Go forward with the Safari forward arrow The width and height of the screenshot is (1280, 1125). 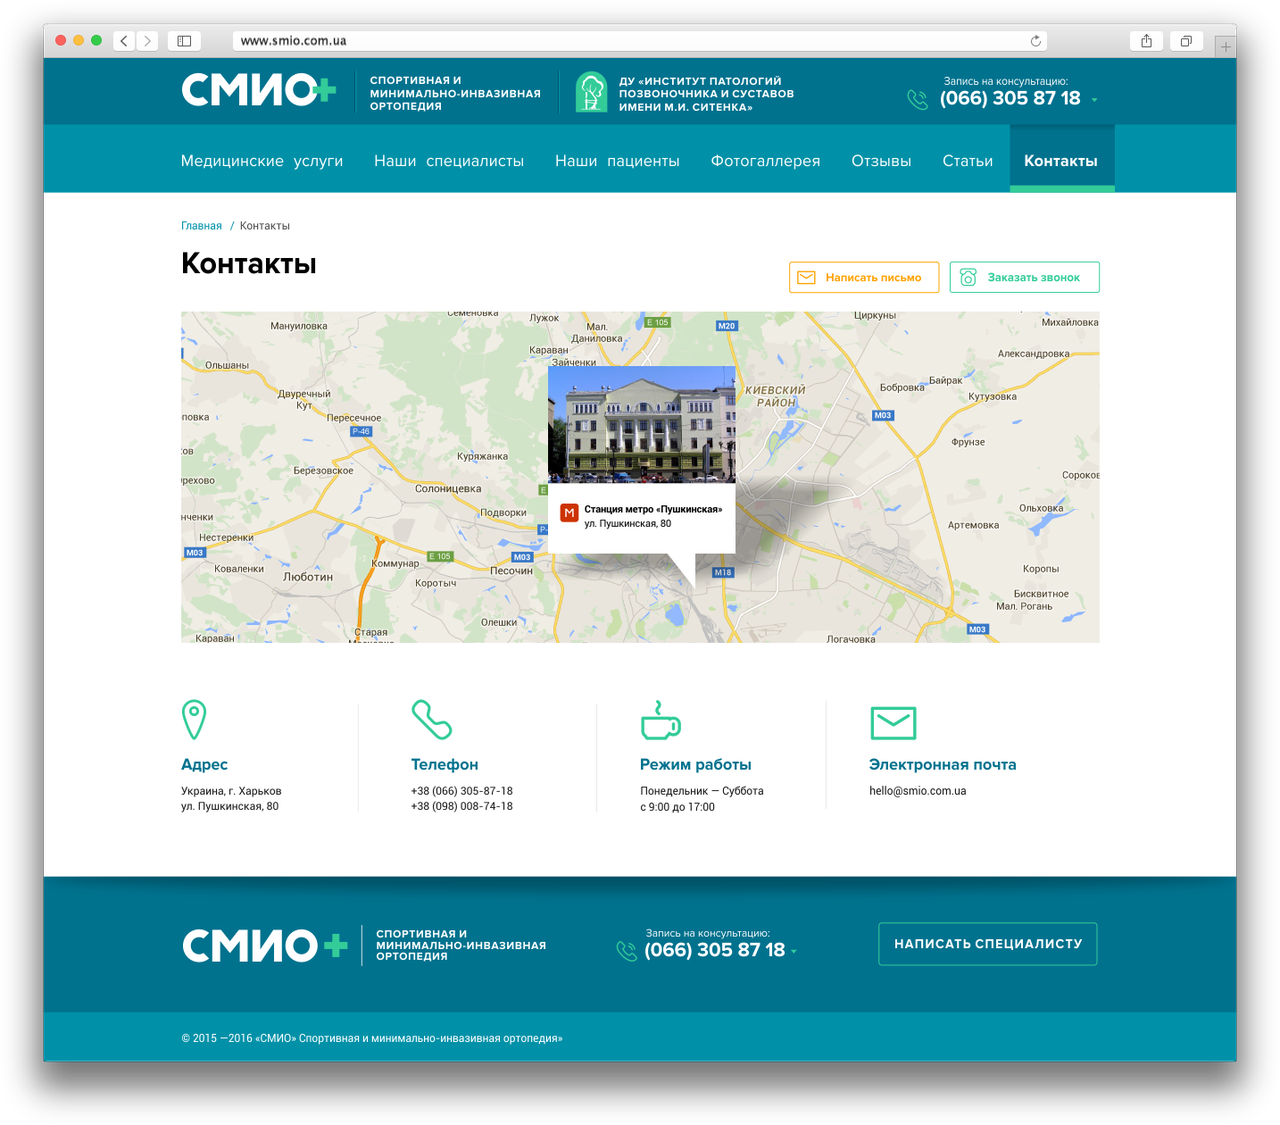[x=147, y=41]
